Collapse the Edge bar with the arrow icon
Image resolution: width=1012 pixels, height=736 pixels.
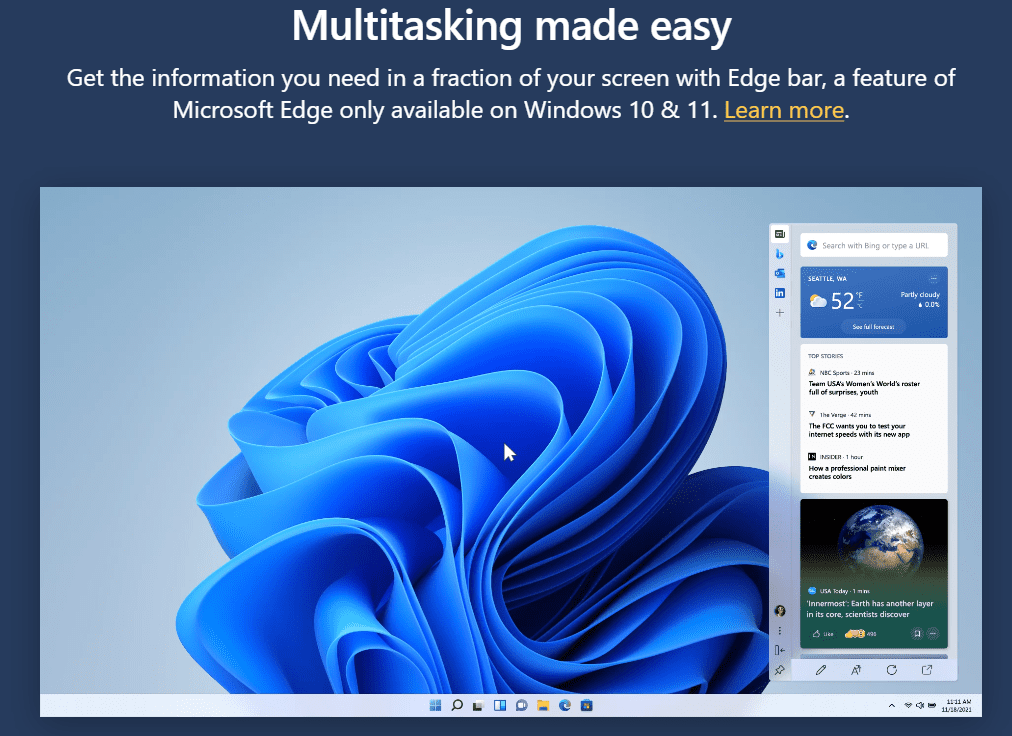(780, 650)
